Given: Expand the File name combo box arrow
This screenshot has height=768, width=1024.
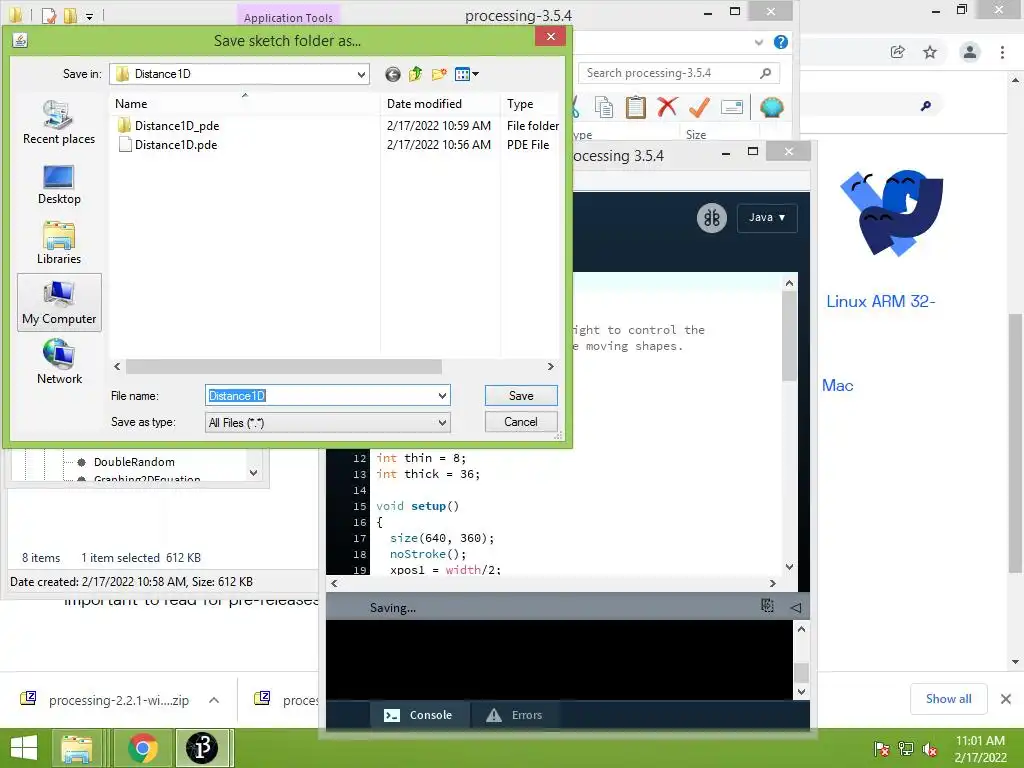Looking at the screenshot, I should (x=442, y=396).
